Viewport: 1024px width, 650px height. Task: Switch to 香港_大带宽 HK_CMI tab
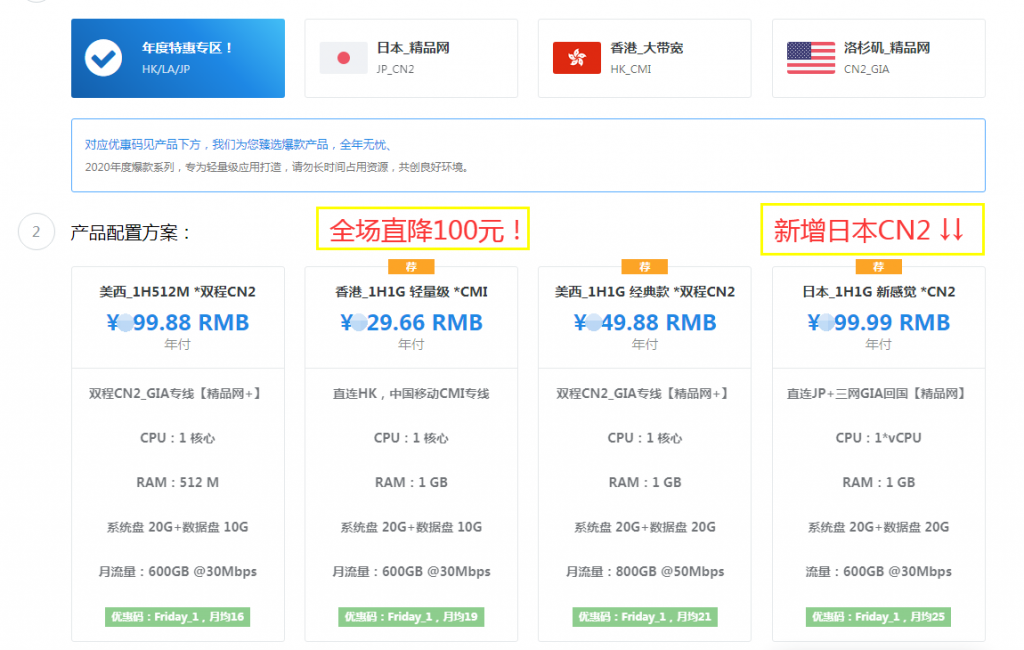click(645, 58)
